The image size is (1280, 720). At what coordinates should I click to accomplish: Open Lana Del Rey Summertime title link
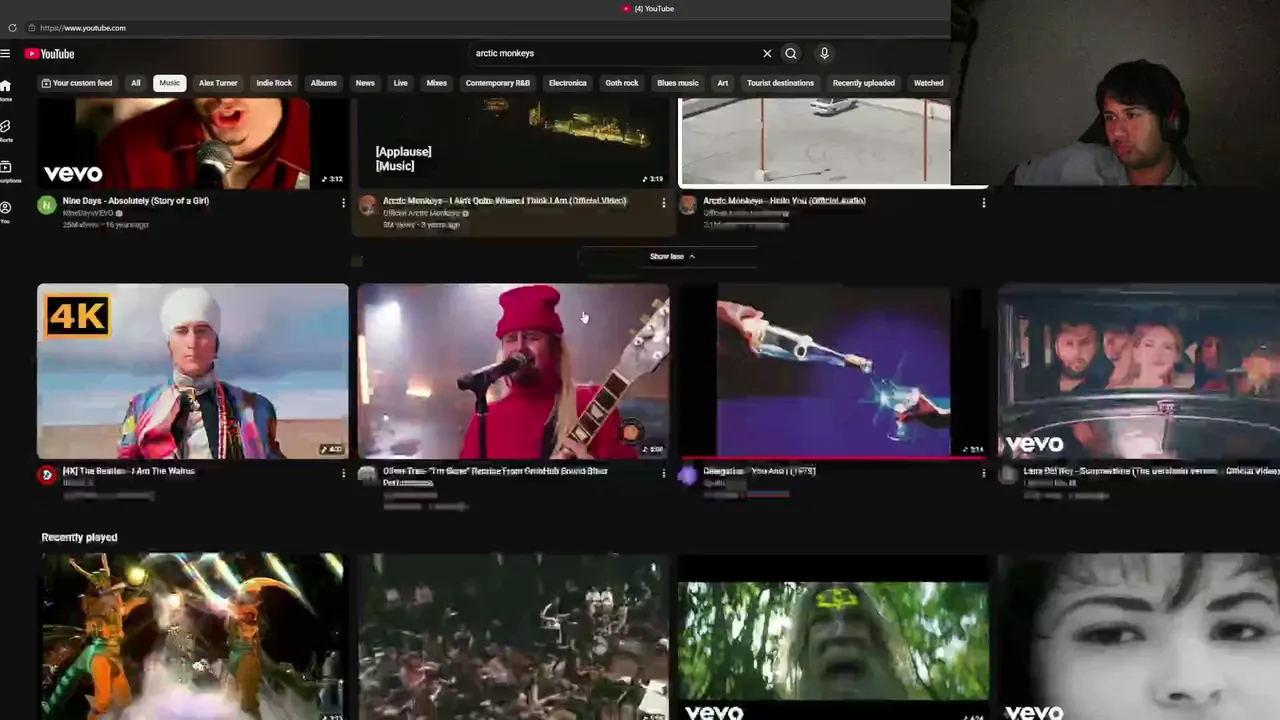pos(1151,471)
